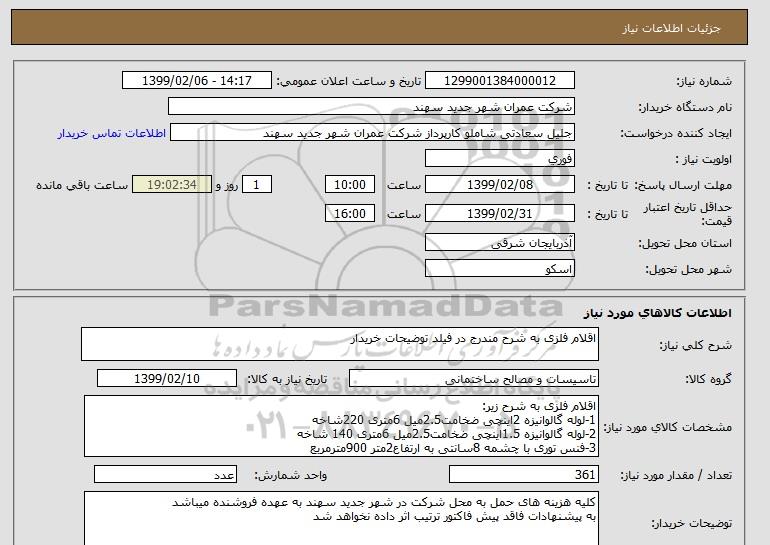Click the ساعت label beside 10:00
Screen dimensions: 770x545
pyautogui.click(x=404, y=185)
